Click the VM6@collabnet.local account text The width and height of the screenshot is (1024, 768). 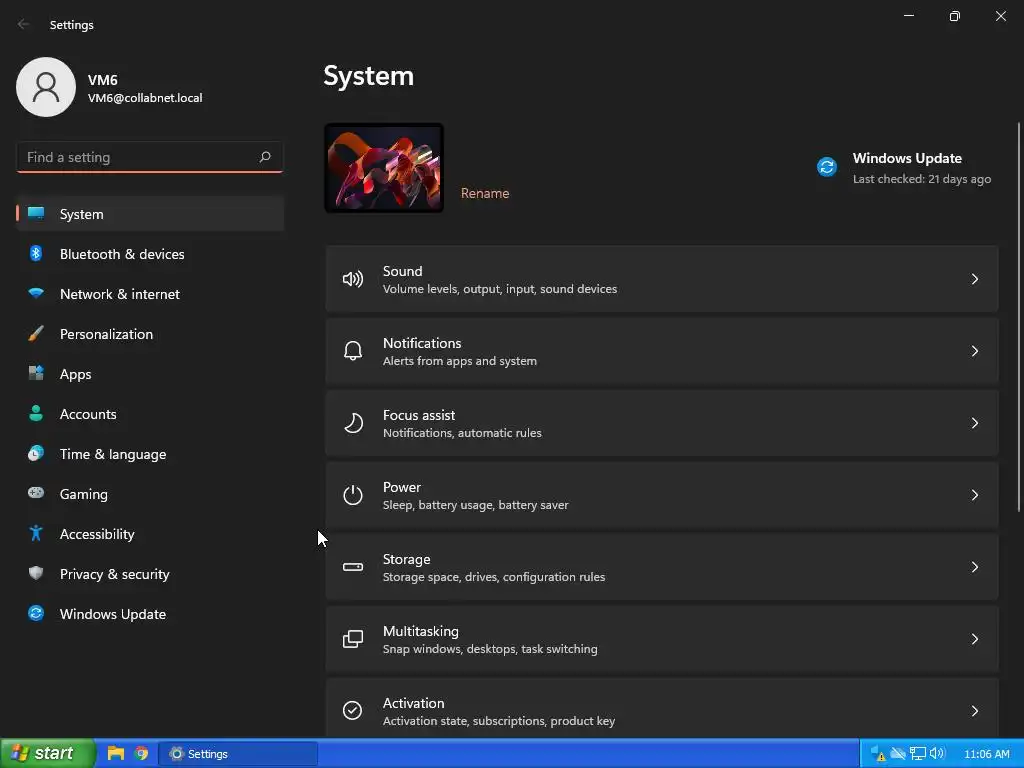(145, 98)
